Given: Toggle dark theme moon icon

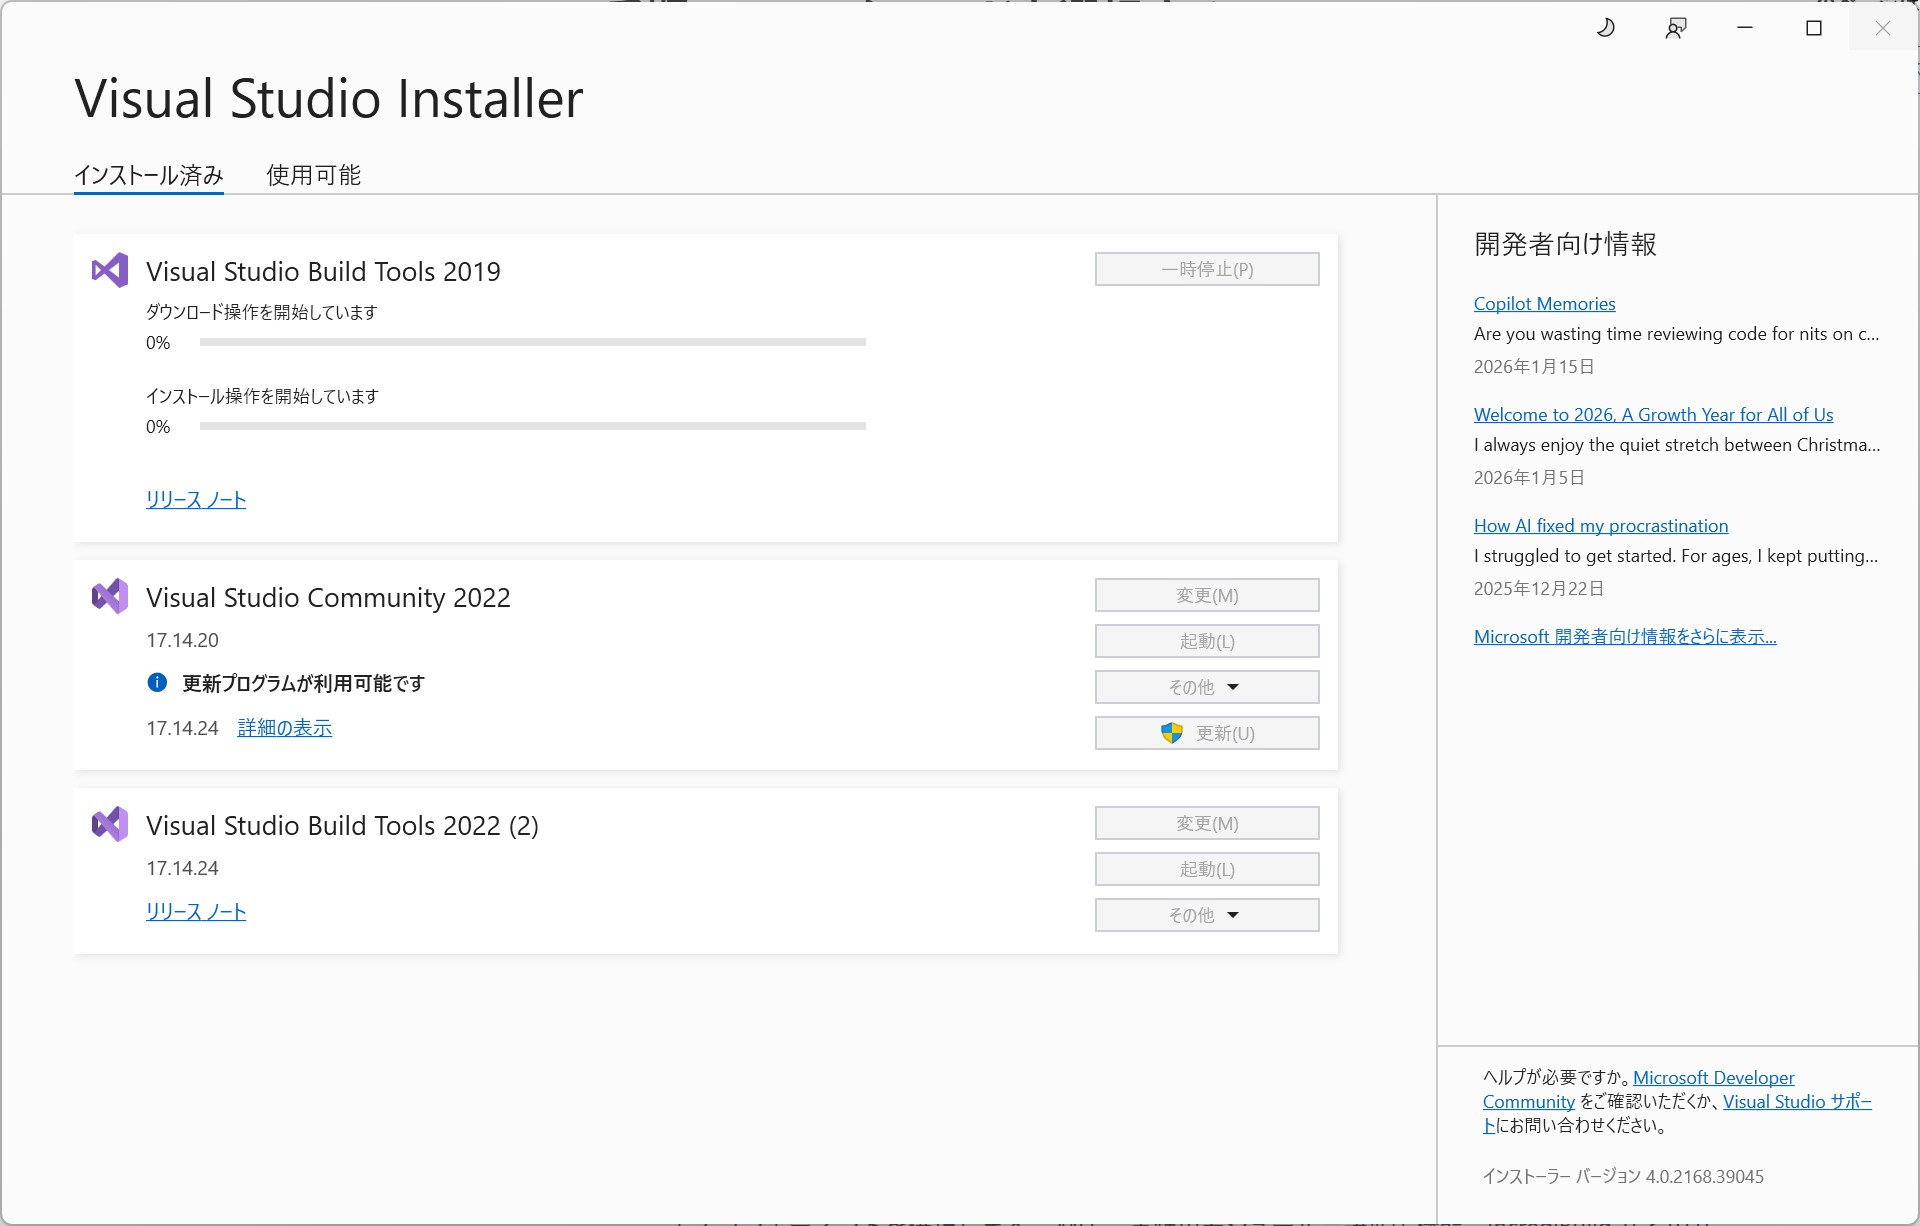Looking at the screenshot, I should [1605, 28].
